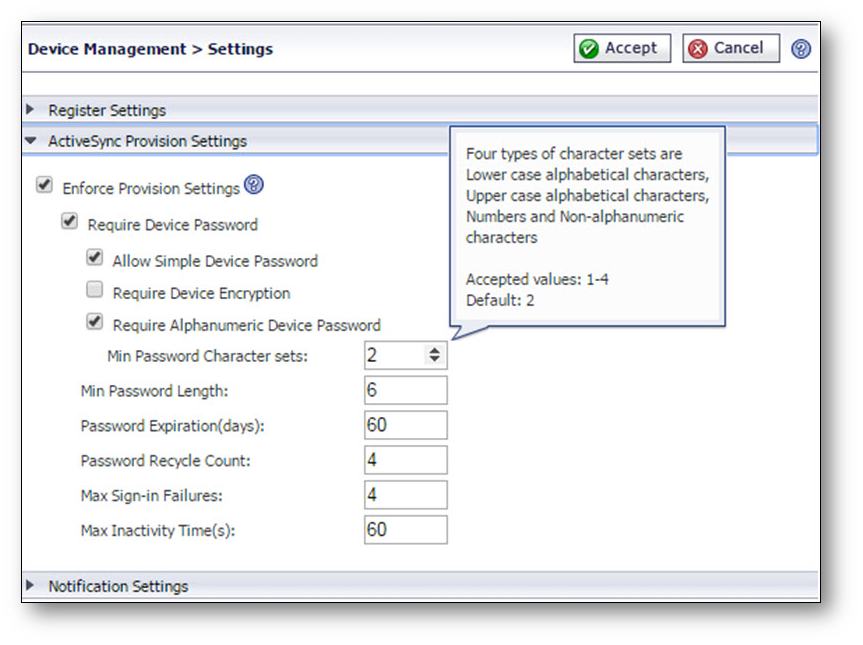Select the Max Inactivity Time field
The width and height of the screenshot is (863, 645).
tap(405, 530)
